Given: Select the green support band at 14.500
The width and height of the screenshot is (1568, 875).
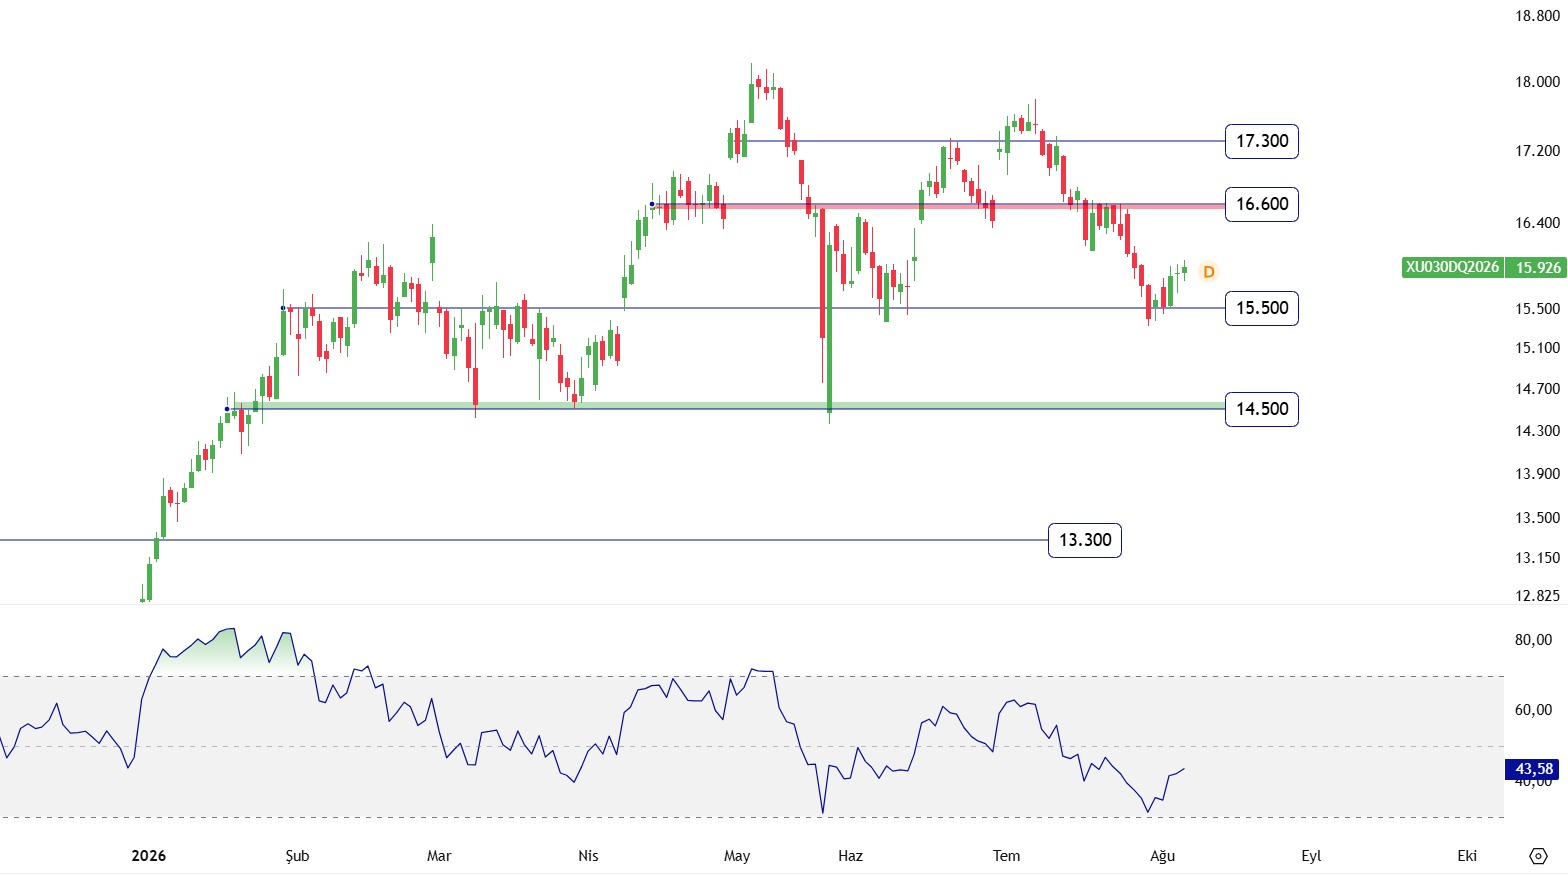Looking at the screenshot, I should [728, 405].
